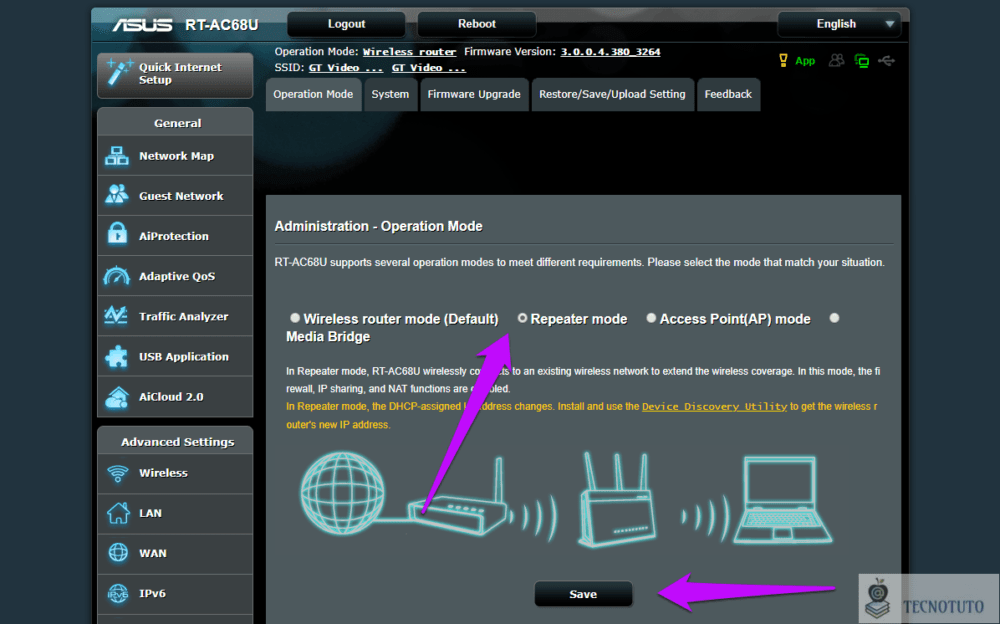Switch to System tab
This screenshot has height=624, width=1000.
pos(390,94)
